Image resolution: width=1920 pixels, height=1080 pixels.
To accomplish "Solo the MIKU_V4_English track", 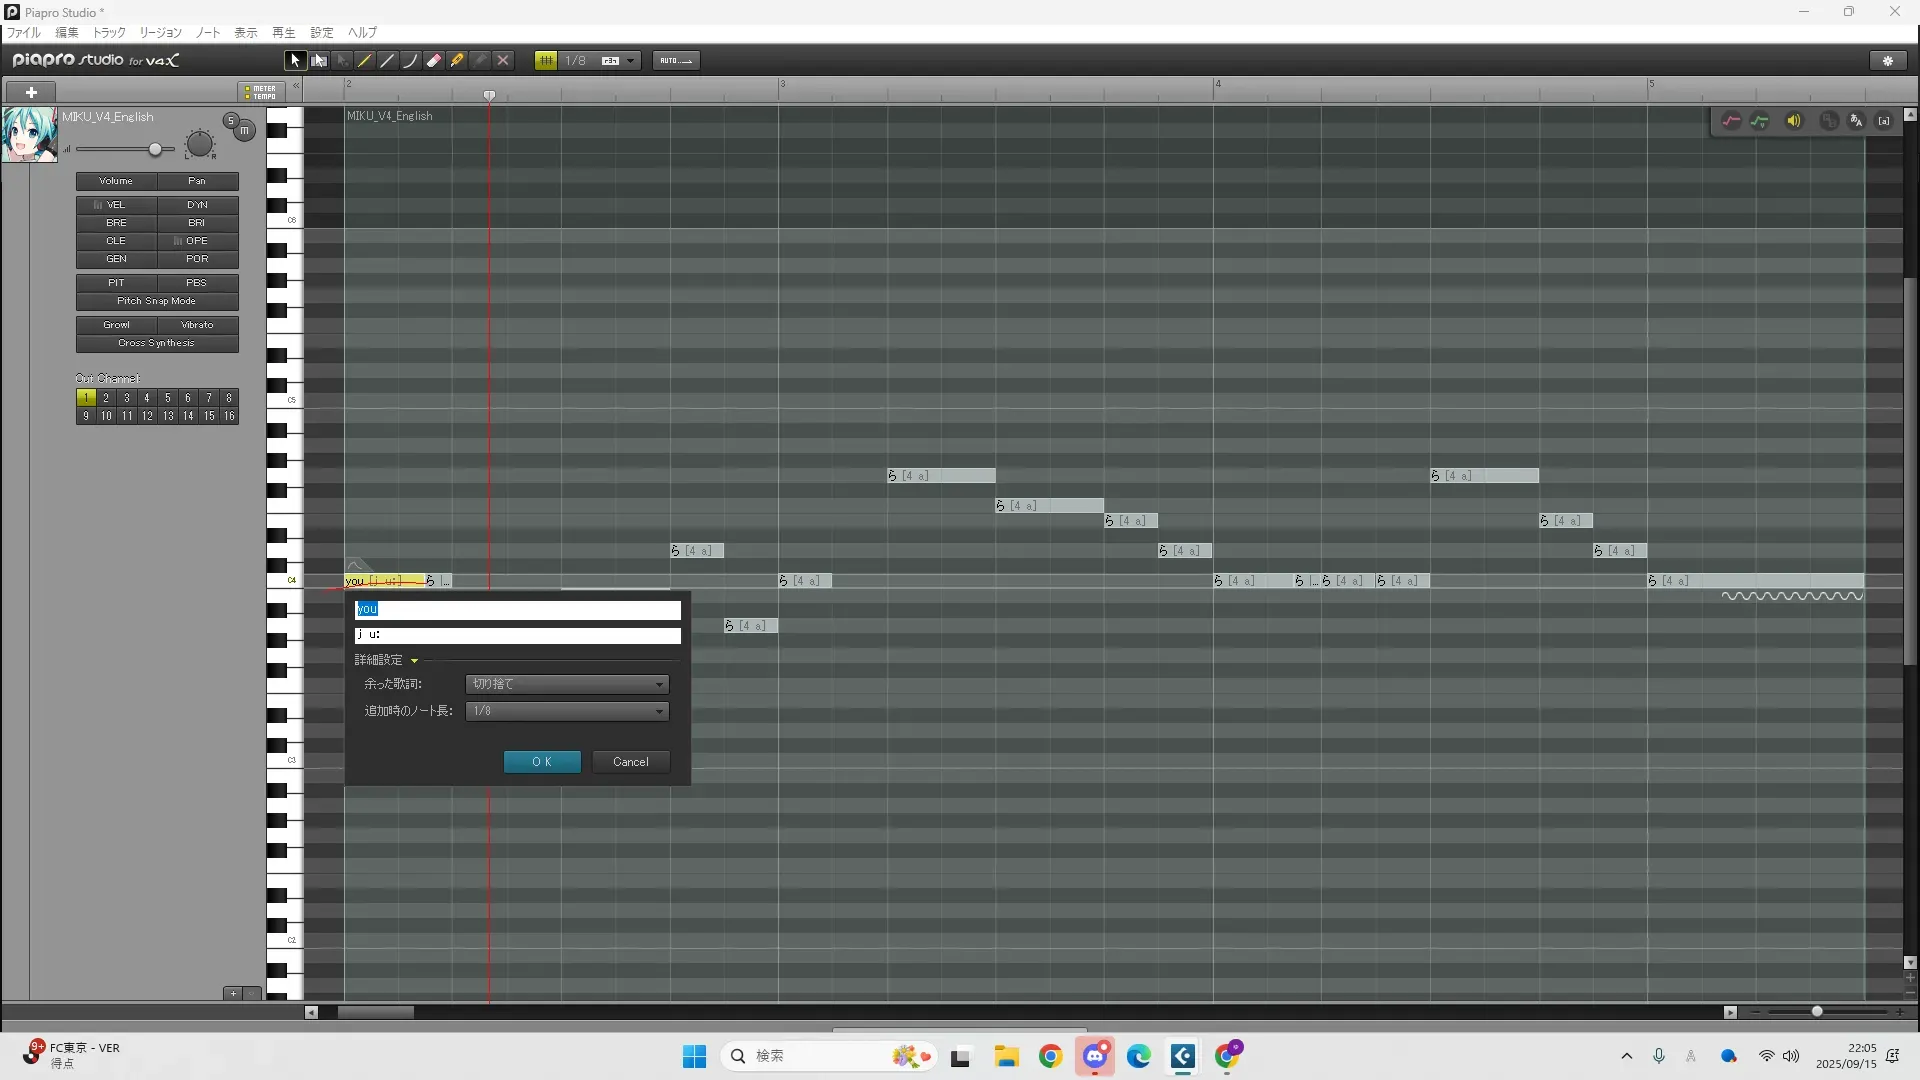I will (x=231, y=120).
